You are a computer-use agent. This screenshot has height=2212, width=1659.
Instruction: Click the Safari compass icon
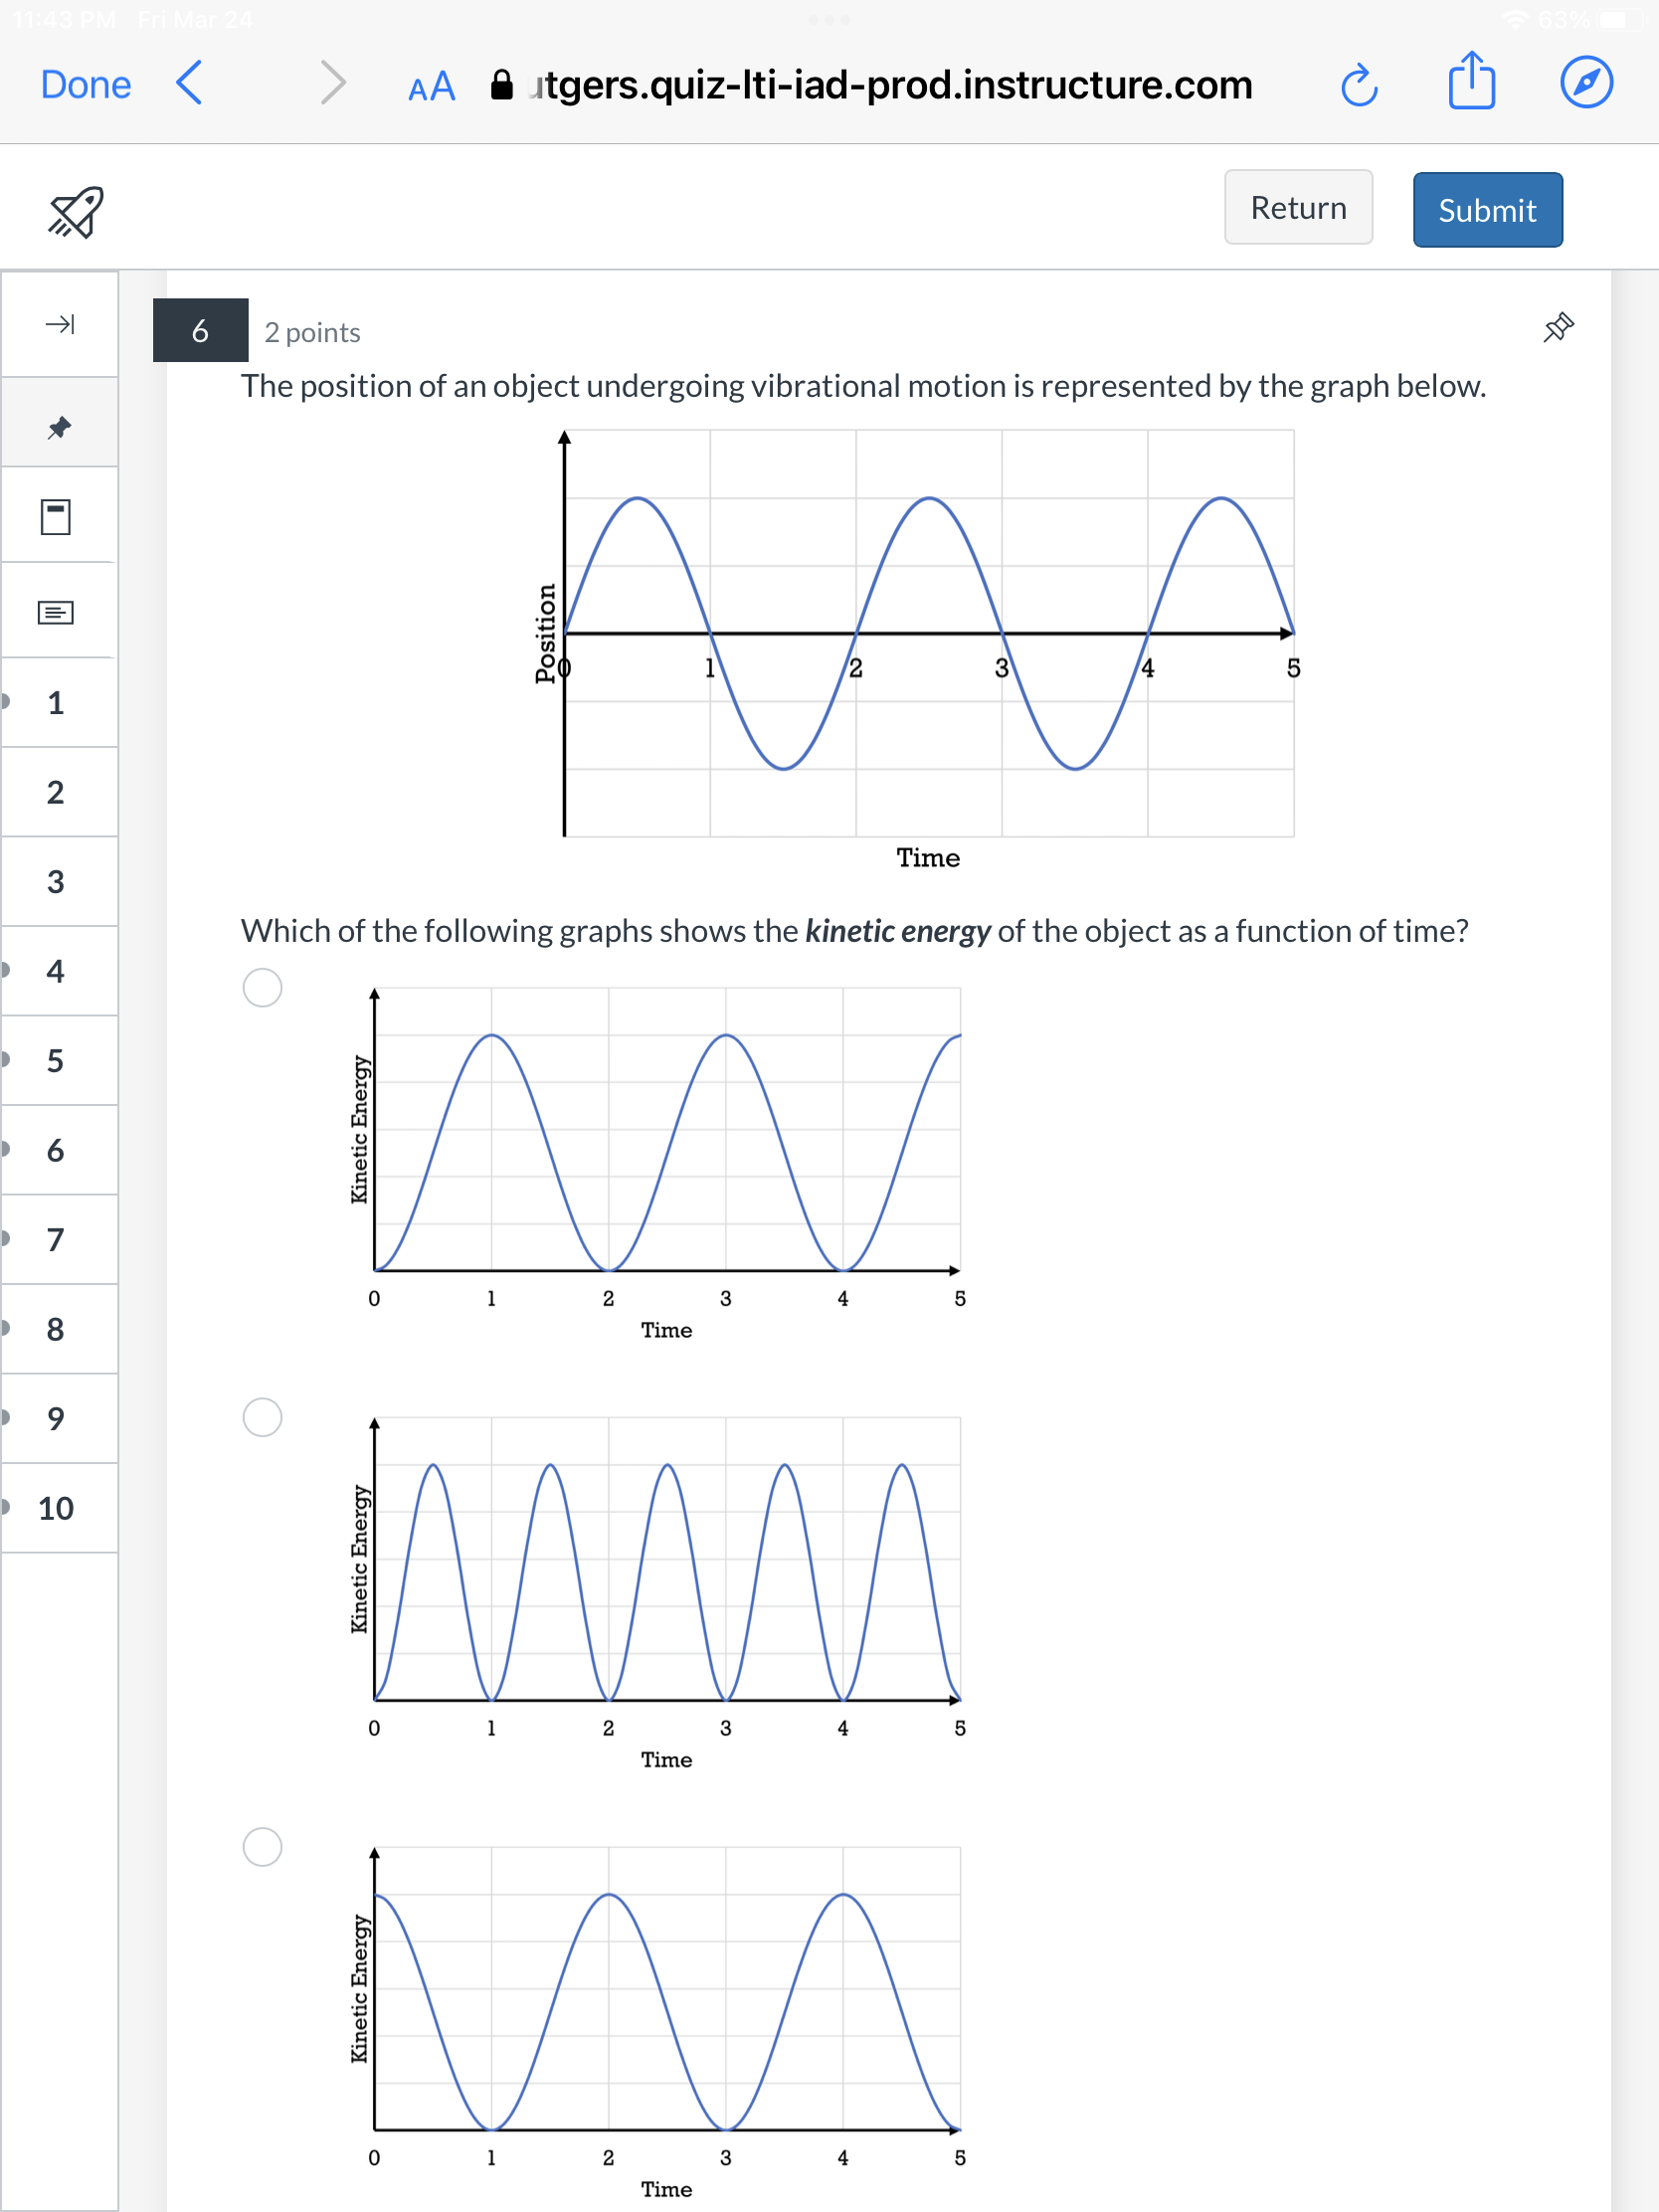1585,84
